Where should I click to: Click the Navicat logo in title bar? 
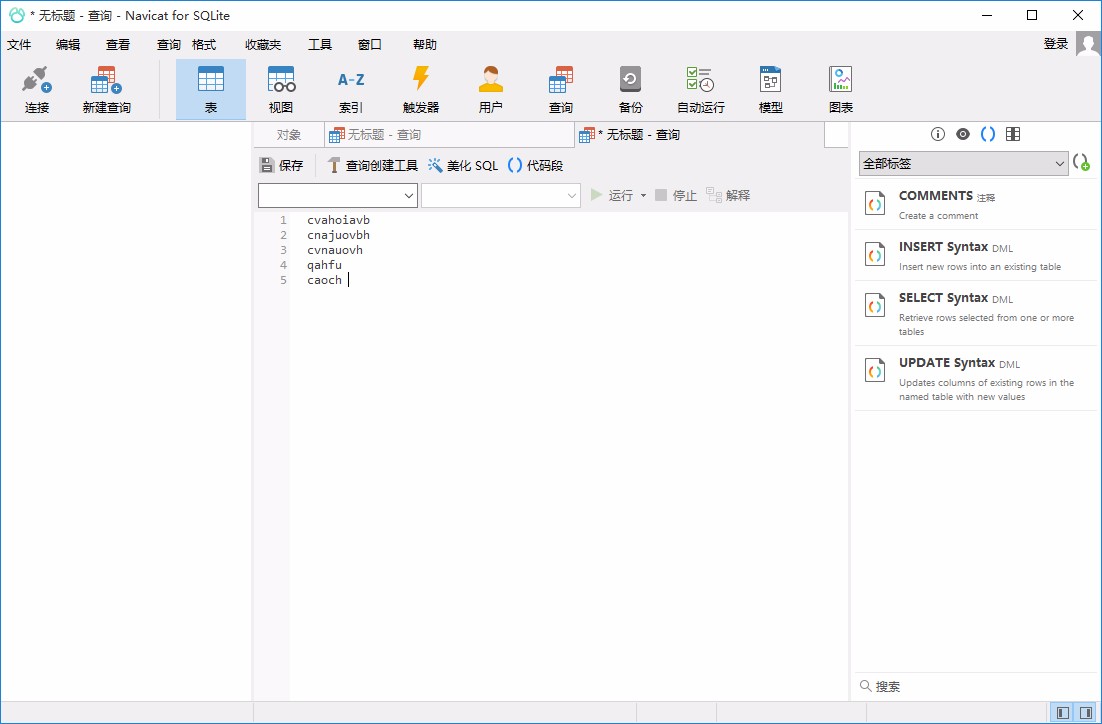coord(16,15)
